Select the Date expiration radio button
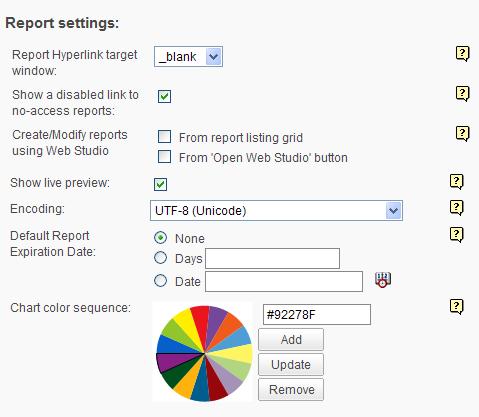The image size is (479, 417). (x=160, y=281)
